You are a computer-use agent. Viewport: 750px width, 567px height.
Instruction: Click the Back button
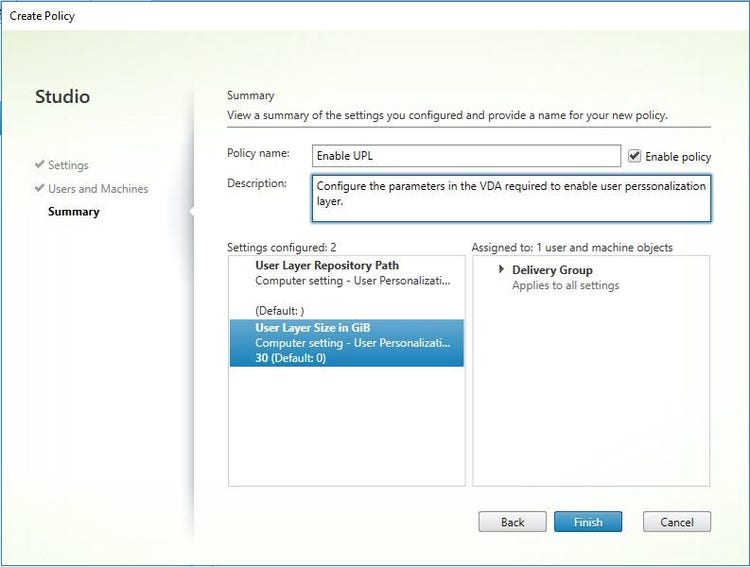tap(512, 522)
